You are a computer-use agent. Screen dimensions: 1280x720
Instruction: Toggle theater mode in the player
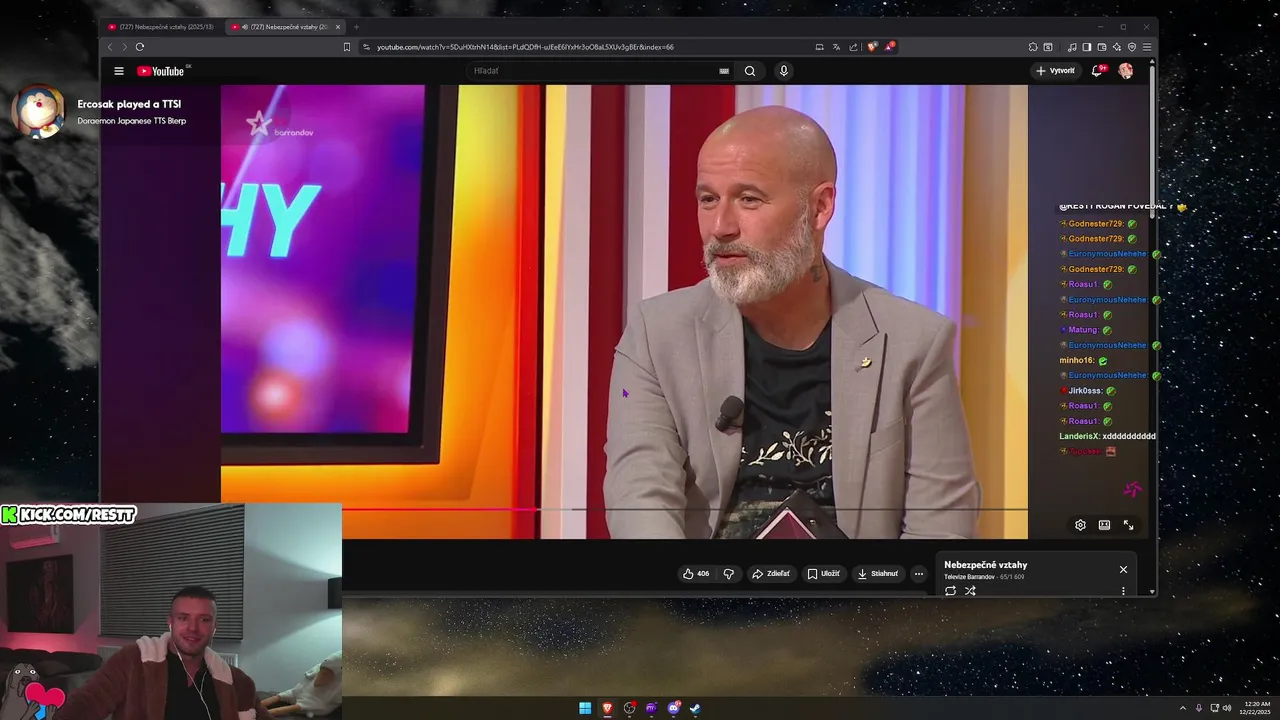(1104, 525)
